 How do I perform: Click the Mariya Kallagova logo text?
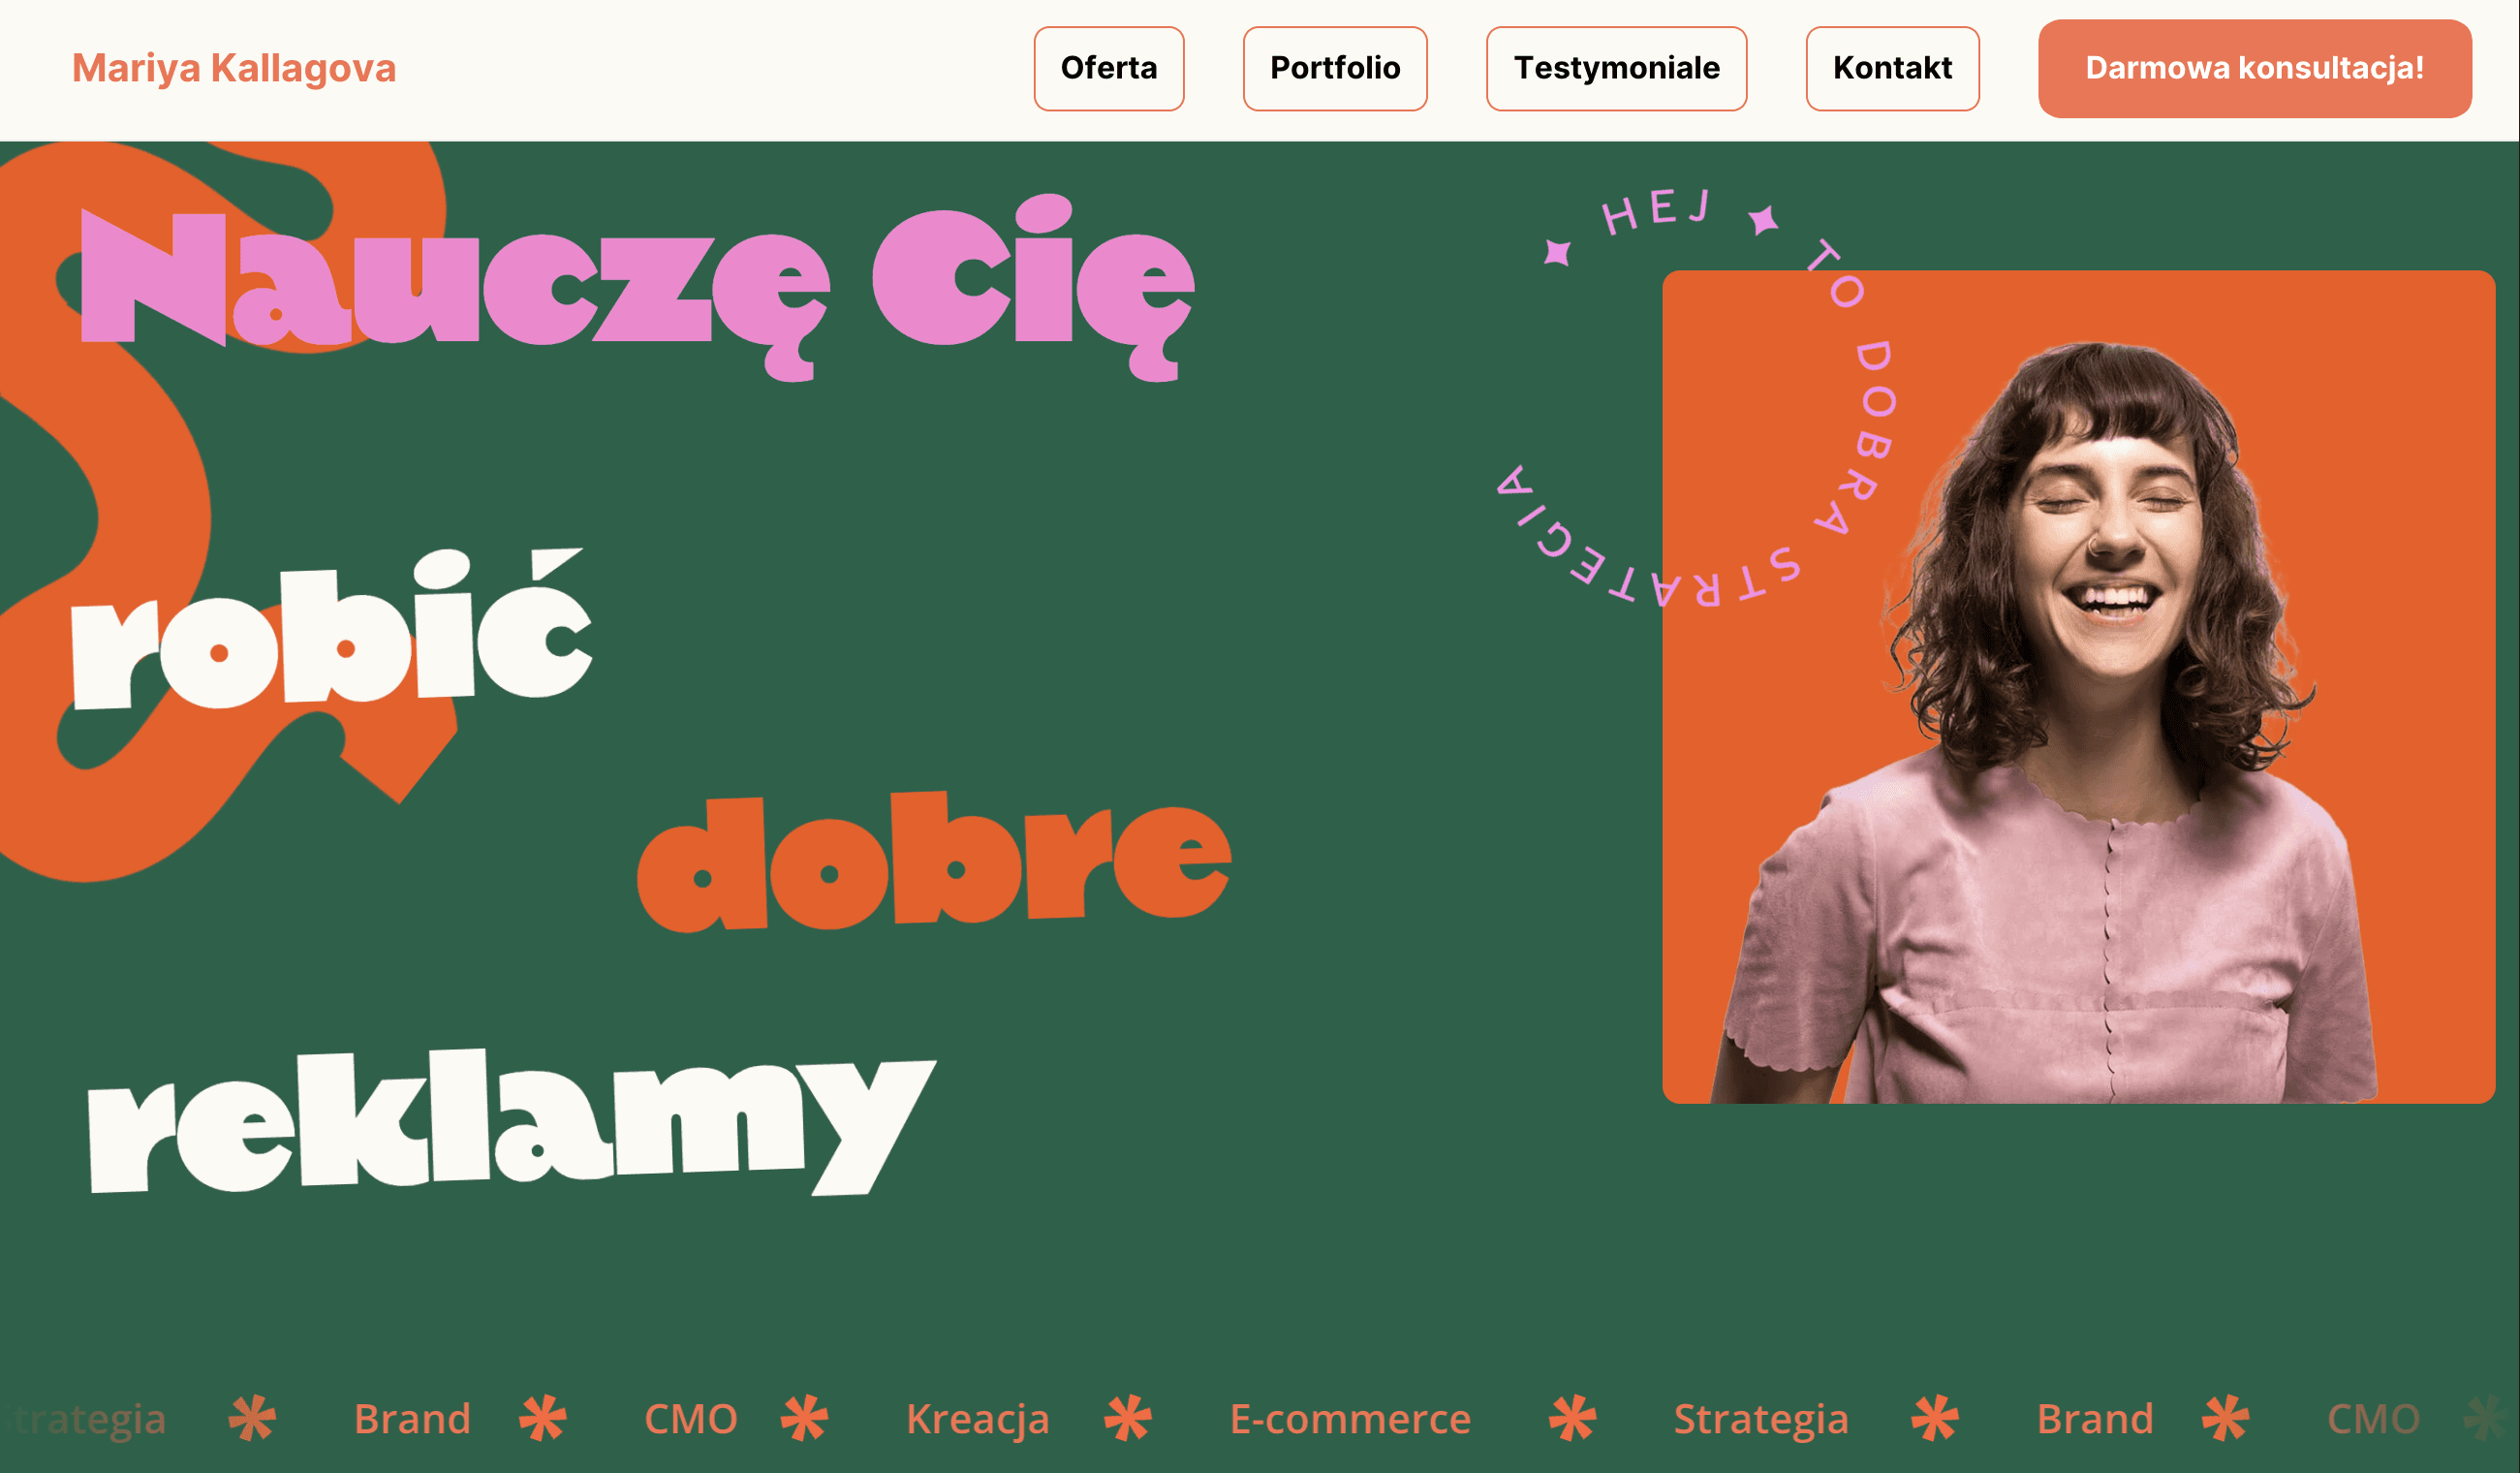click(x=234, y=68)
